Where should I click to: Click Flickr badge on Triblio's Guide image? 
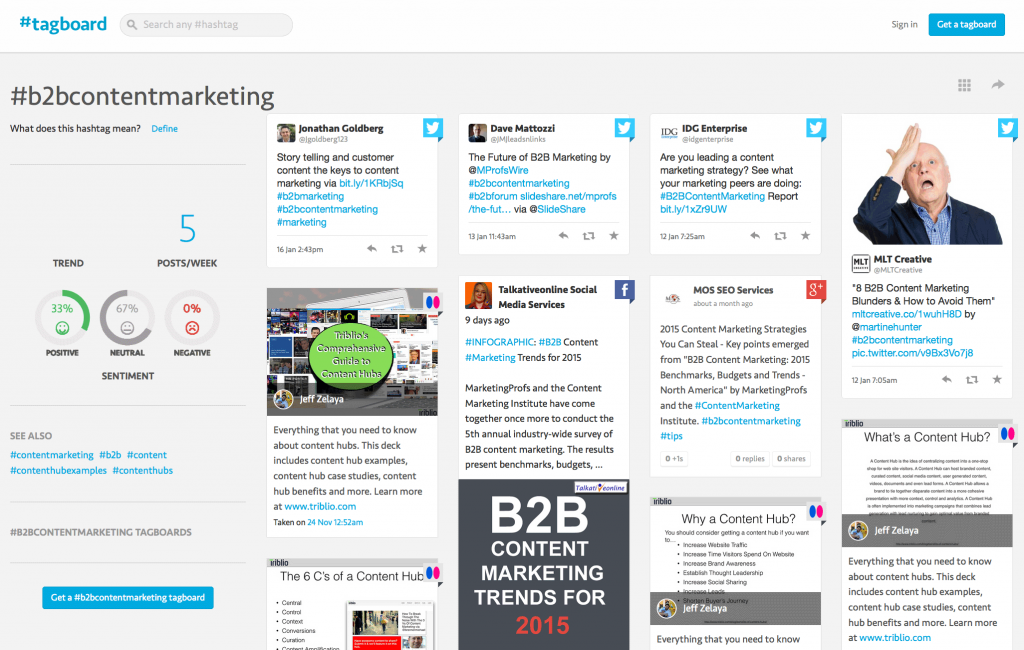coord(432,302)
